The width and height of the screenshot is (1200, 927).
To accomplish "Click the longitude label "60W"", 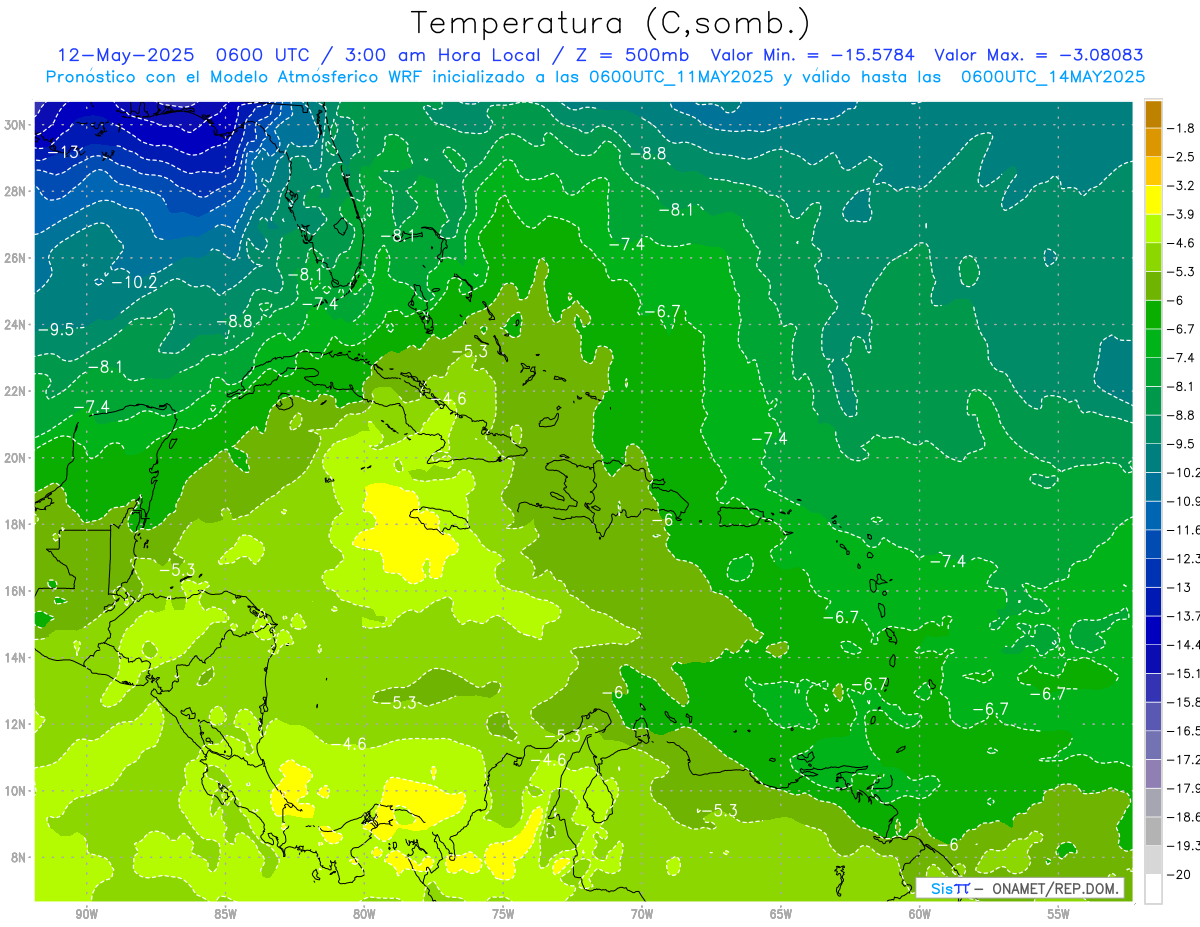I will pos(920,915).
